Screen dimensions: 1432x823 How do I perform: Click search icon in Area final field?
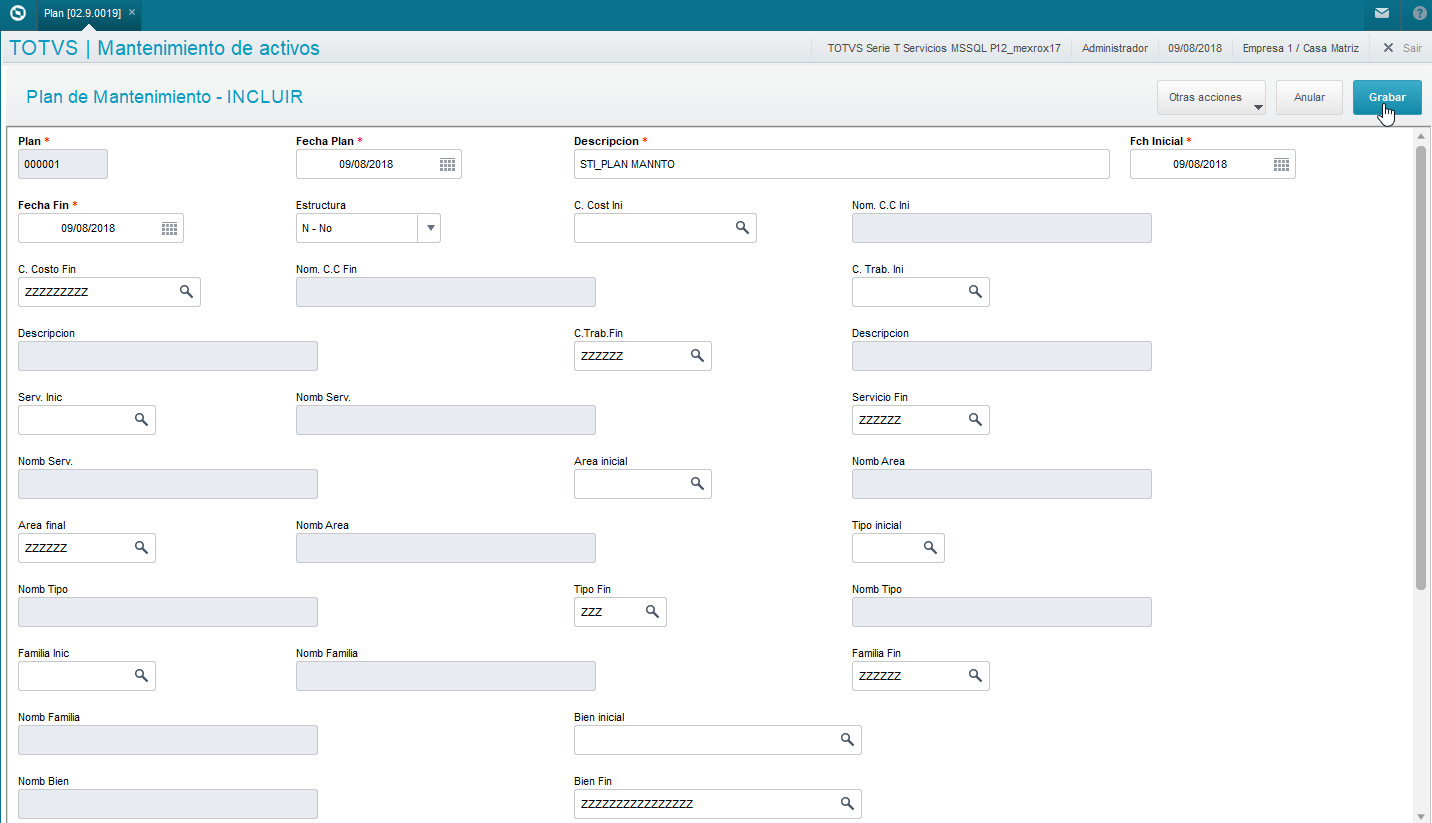tap(141, 548)
